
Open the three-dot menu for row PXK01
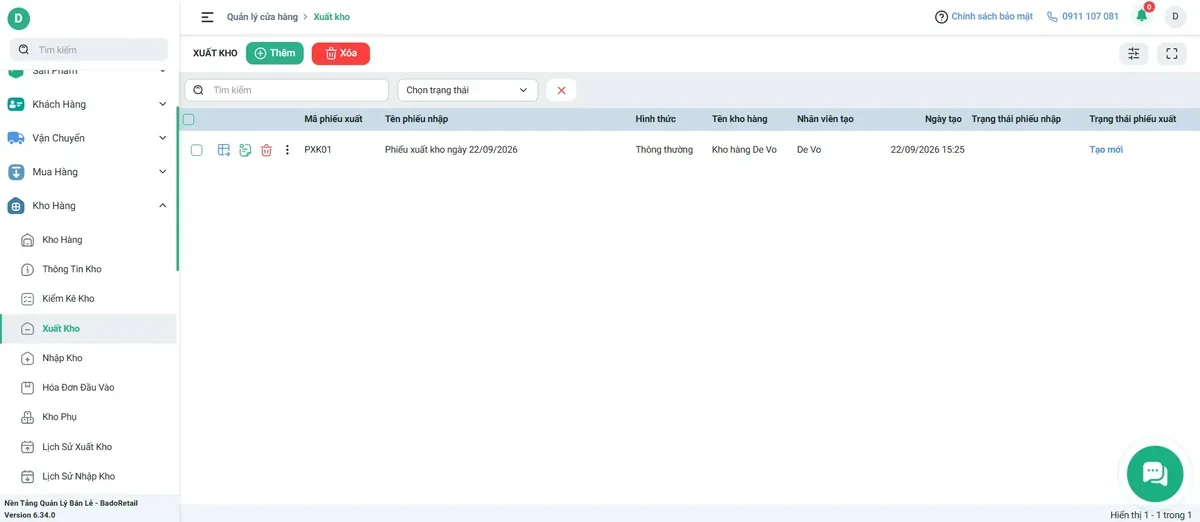point(287,150)
